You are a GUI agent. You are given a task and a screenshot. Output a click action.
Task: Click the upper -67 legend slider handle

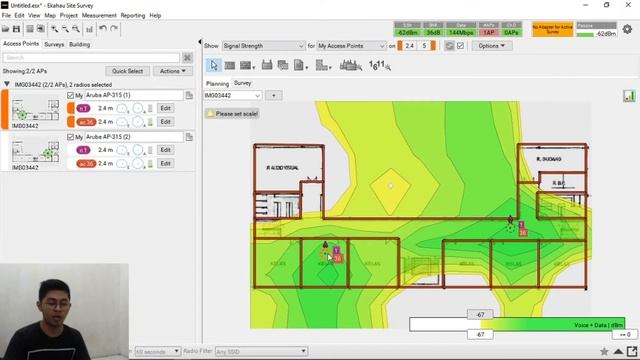pos(480,315)
